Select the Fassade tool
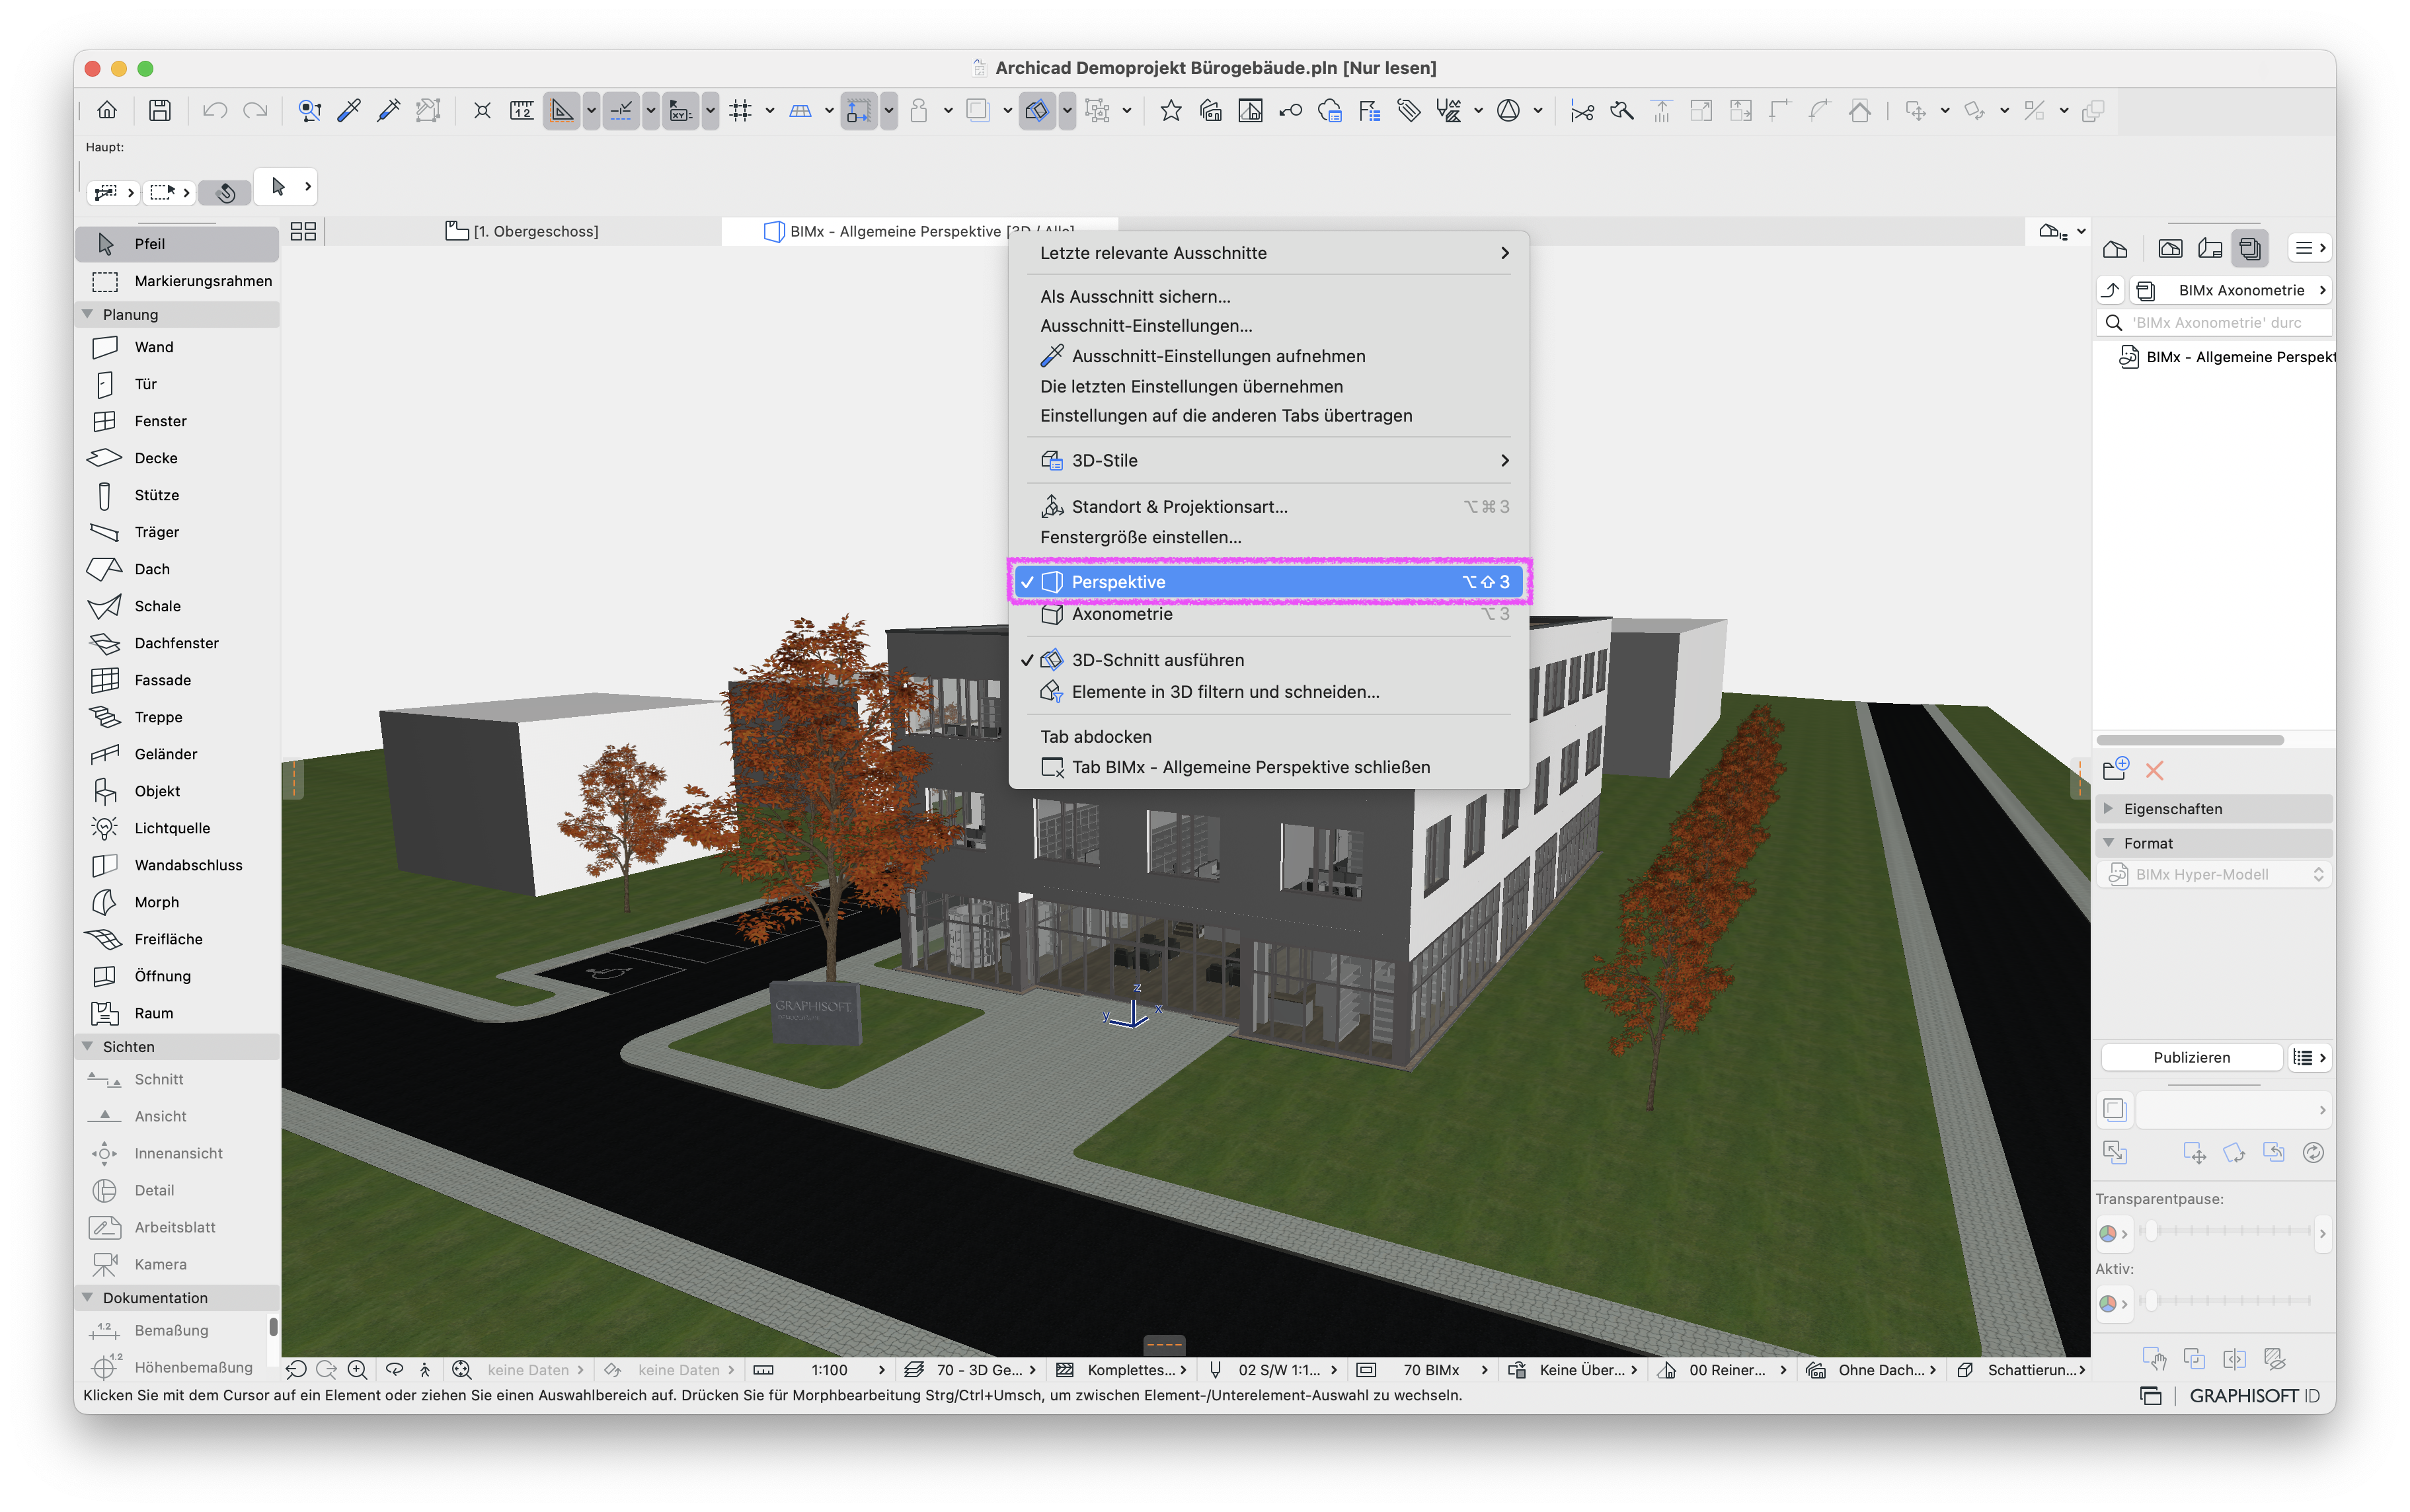Viewport: 2410px width, 1512px height. (178, 680)
